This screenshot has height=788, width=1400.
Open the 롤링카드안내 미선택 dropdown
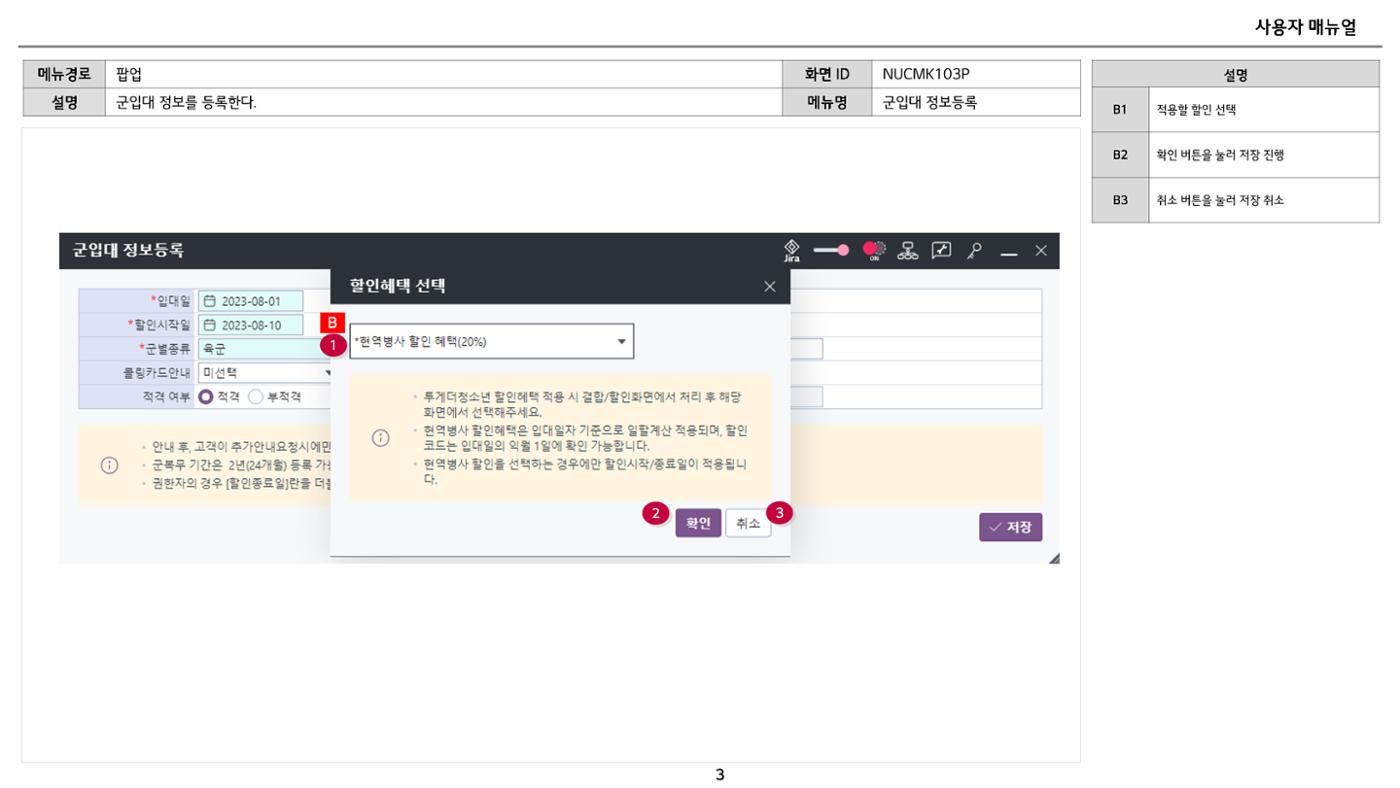pos(265,373)
